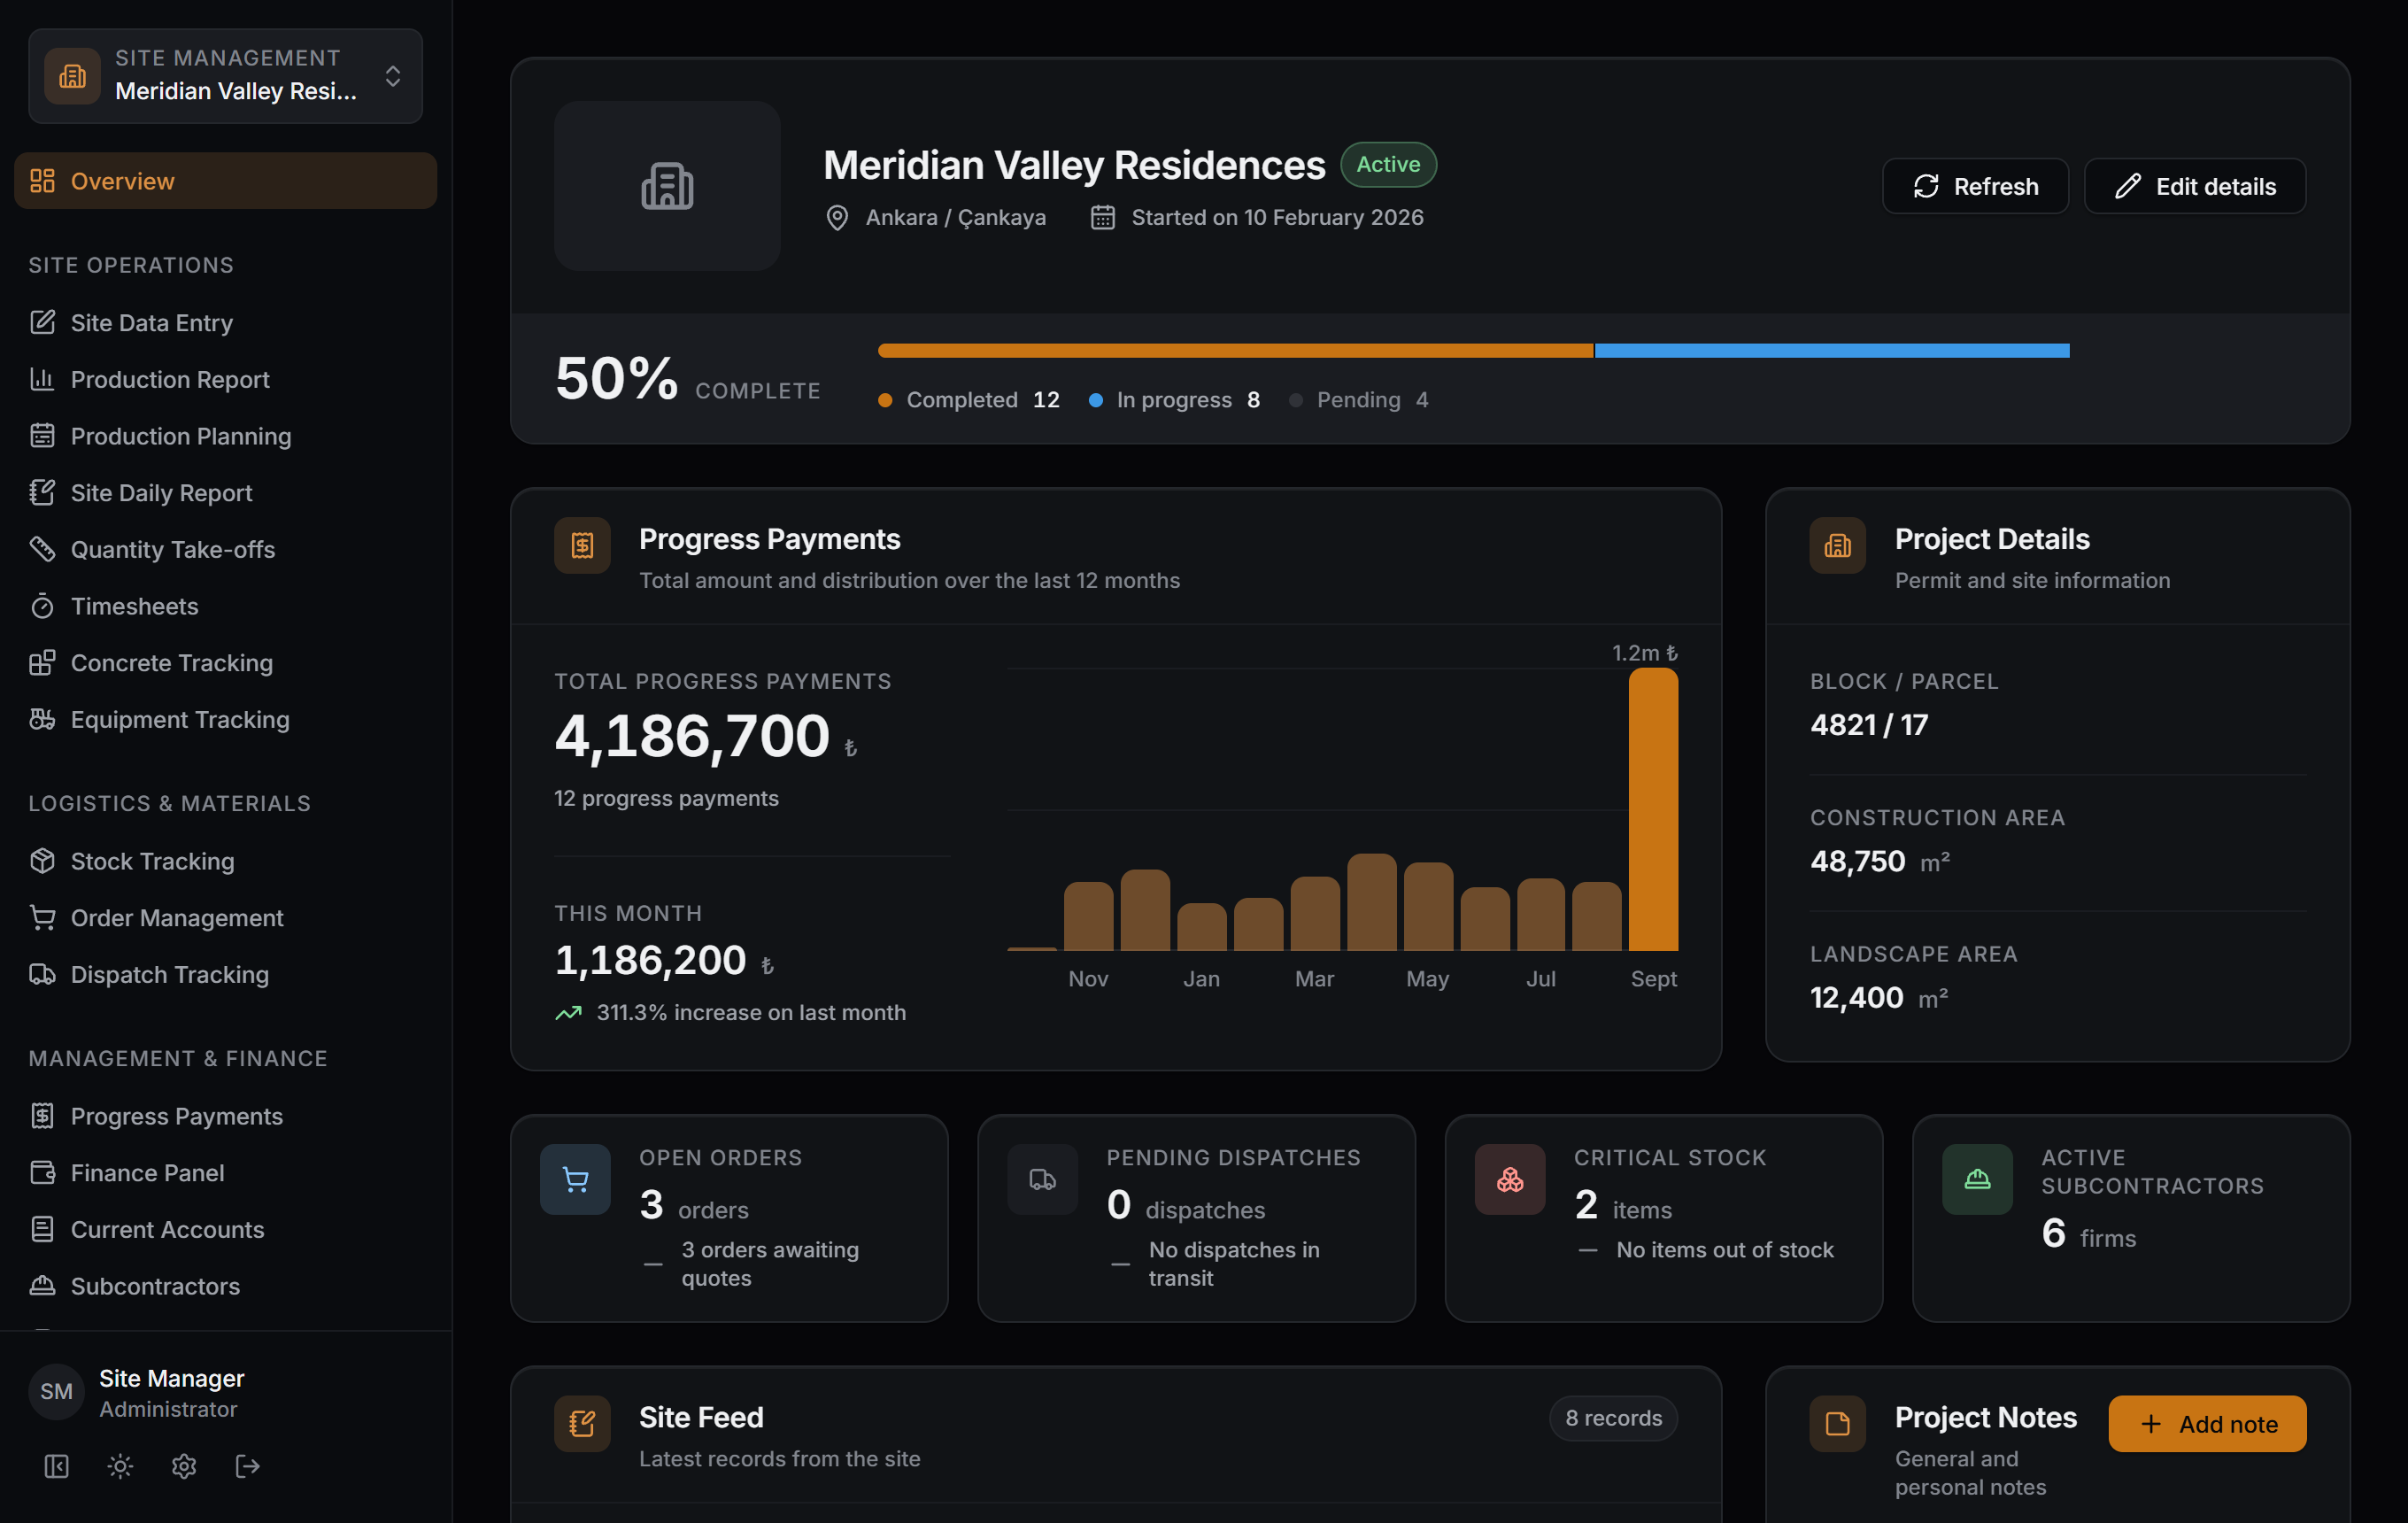The image size is (2408, 1523).
Task: Click the Current Accounts icon
Action: pyautogui.click(x=42, y=1230)
